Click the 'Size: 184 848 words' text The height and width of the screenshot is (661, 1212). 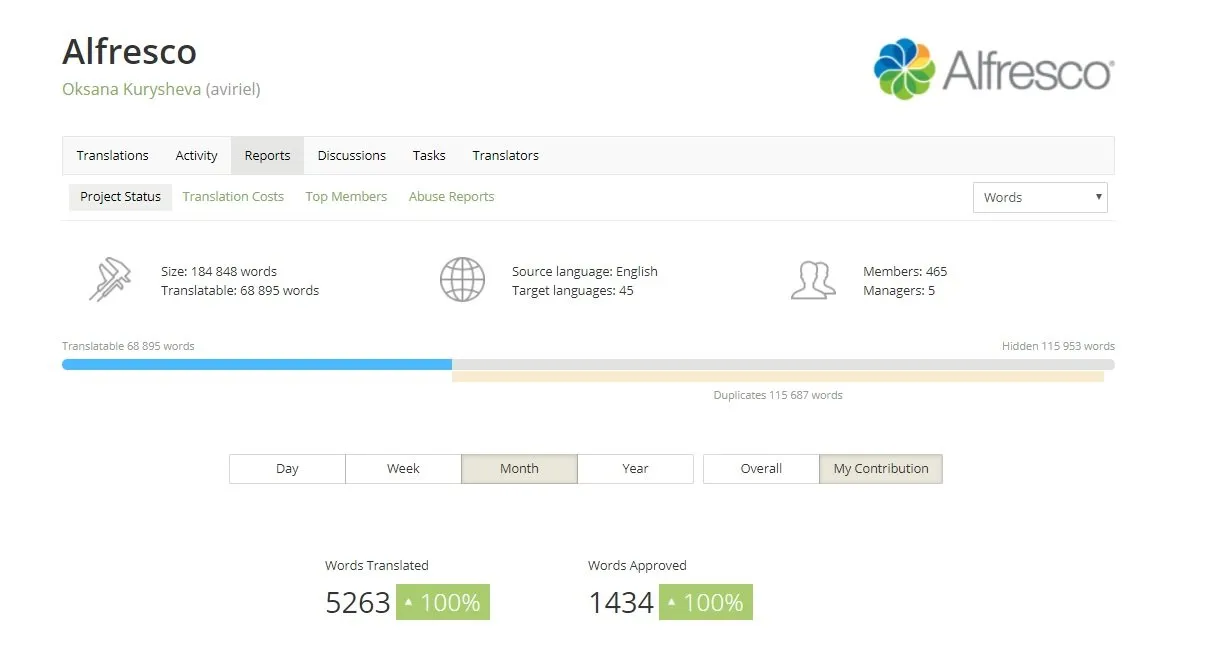[x=219, y=272]
